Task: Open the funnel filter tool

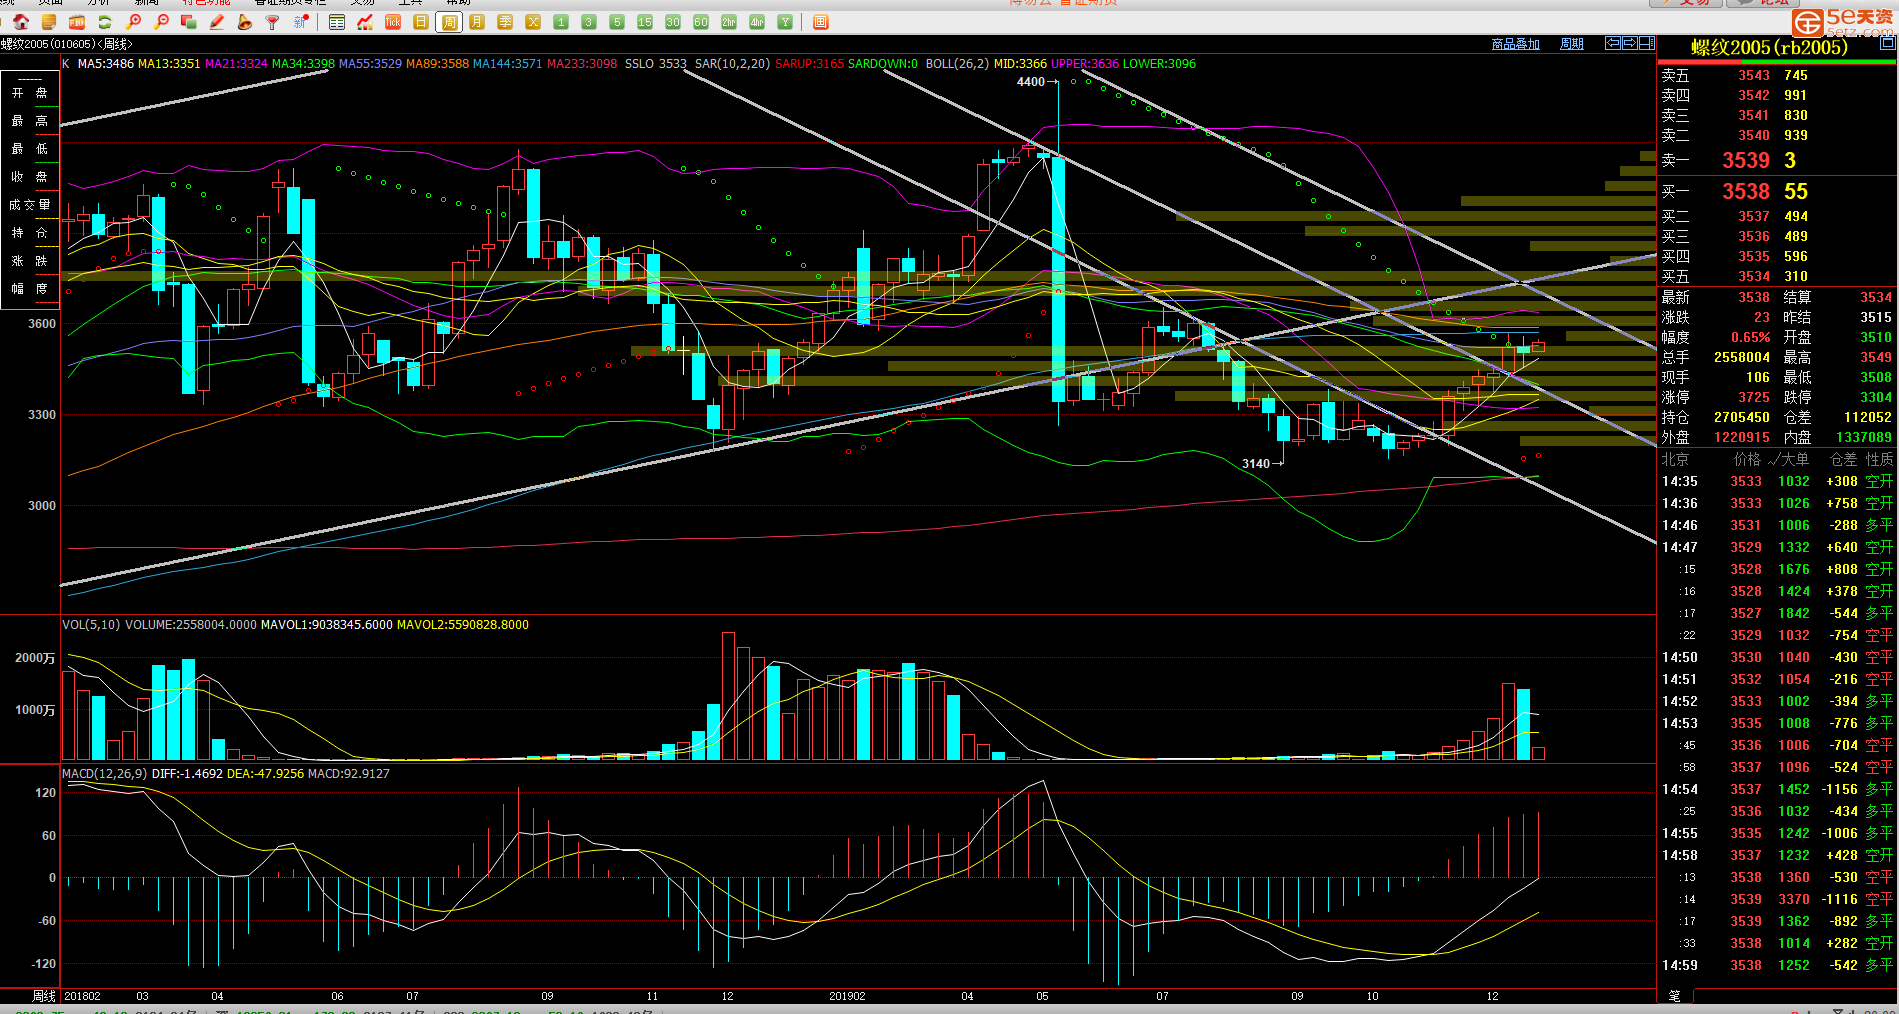Action: click(272, 22)
